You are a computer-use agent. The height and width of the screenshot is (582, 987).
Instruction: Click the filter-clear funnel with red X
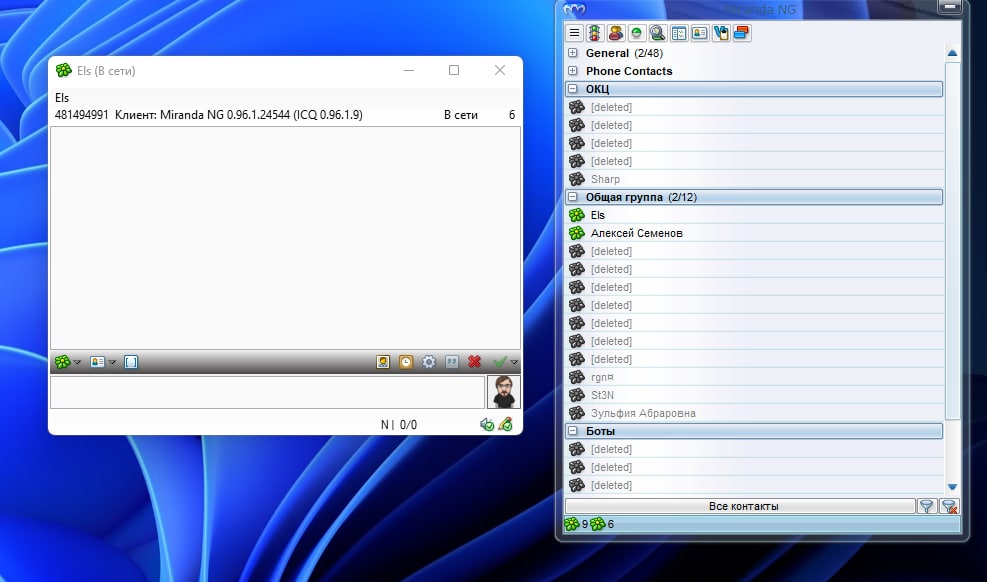(949, 506)
